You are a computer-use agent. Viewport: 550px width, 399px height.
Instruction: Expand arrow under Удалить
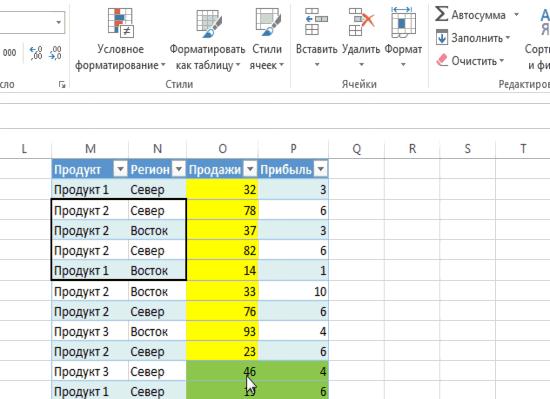pyautogui.click(x=361, y=65)
